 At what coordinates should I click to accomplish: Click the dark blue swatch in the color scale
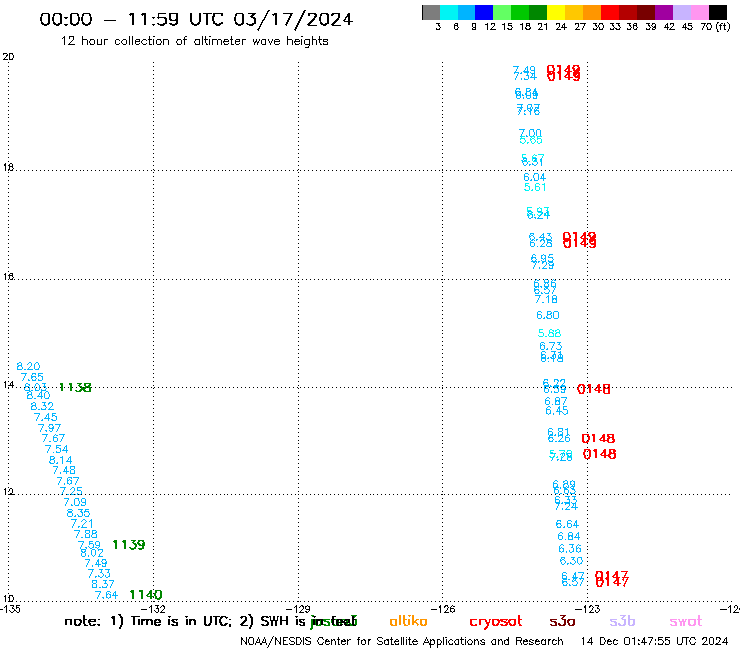point(484,12)
